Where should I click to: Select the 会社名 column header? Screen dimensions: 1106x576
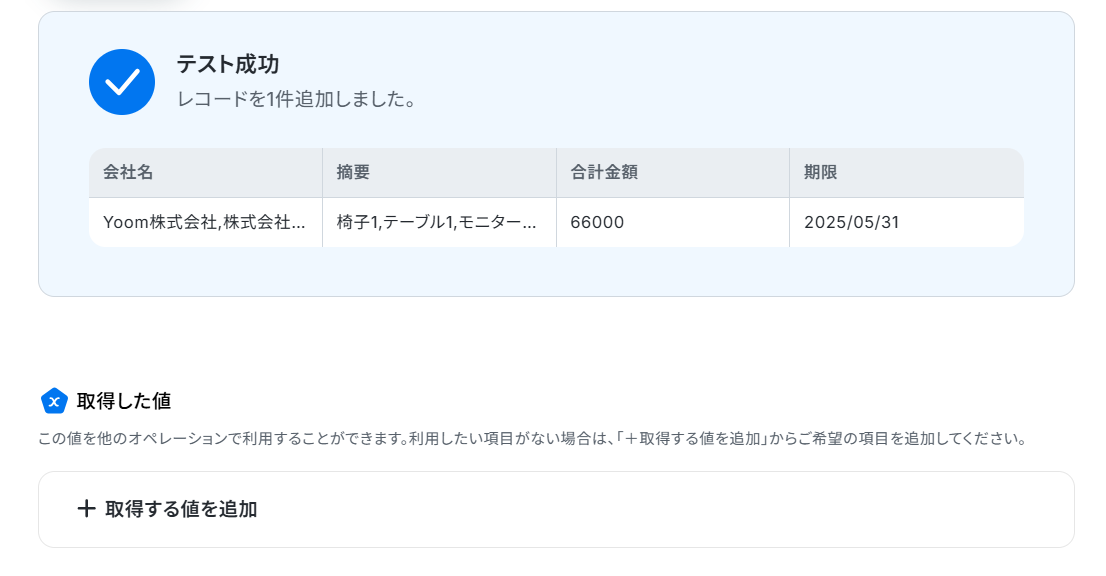tap(205, 173)
